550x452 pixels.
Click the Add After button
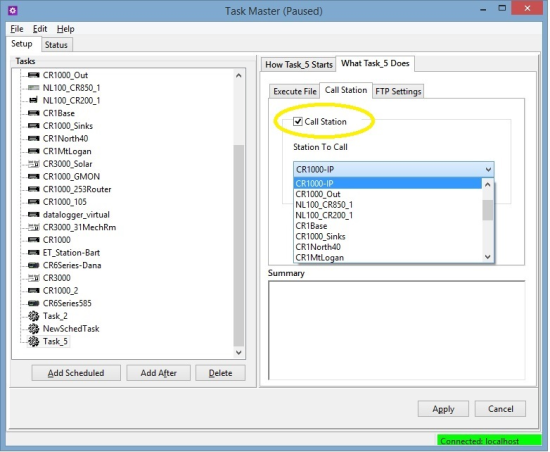pyautogui.click(x=159, y=373)
